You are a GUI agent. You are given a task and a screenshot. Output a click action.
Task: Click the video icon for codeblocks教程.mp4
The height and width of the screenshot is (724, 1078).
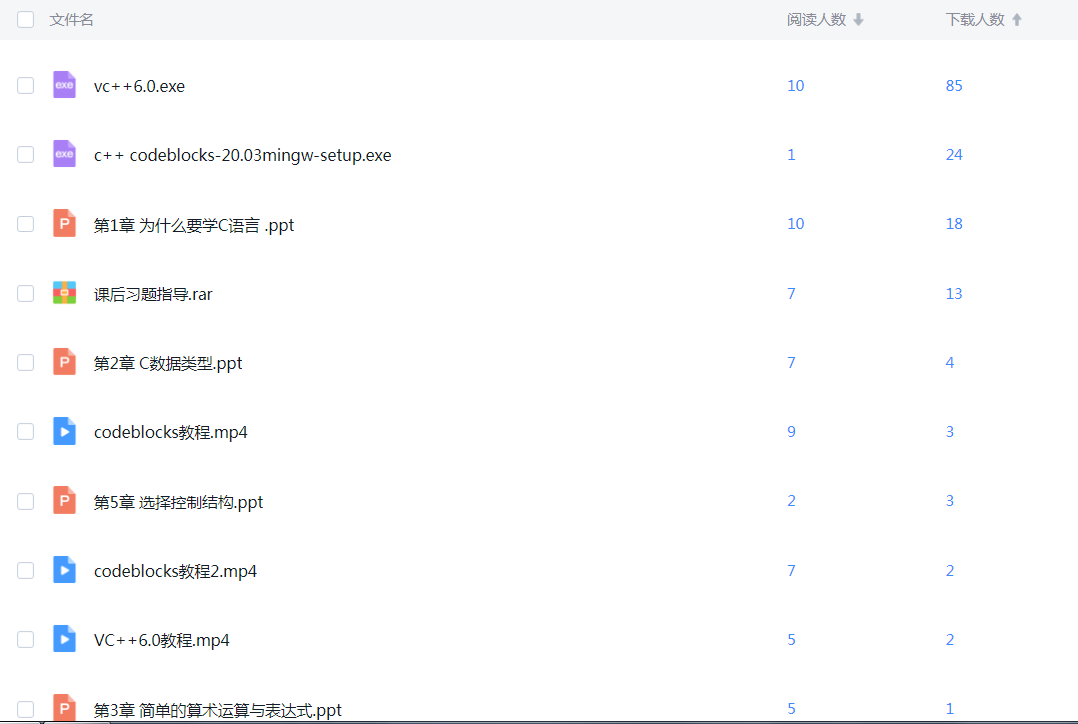click(64, 431)
